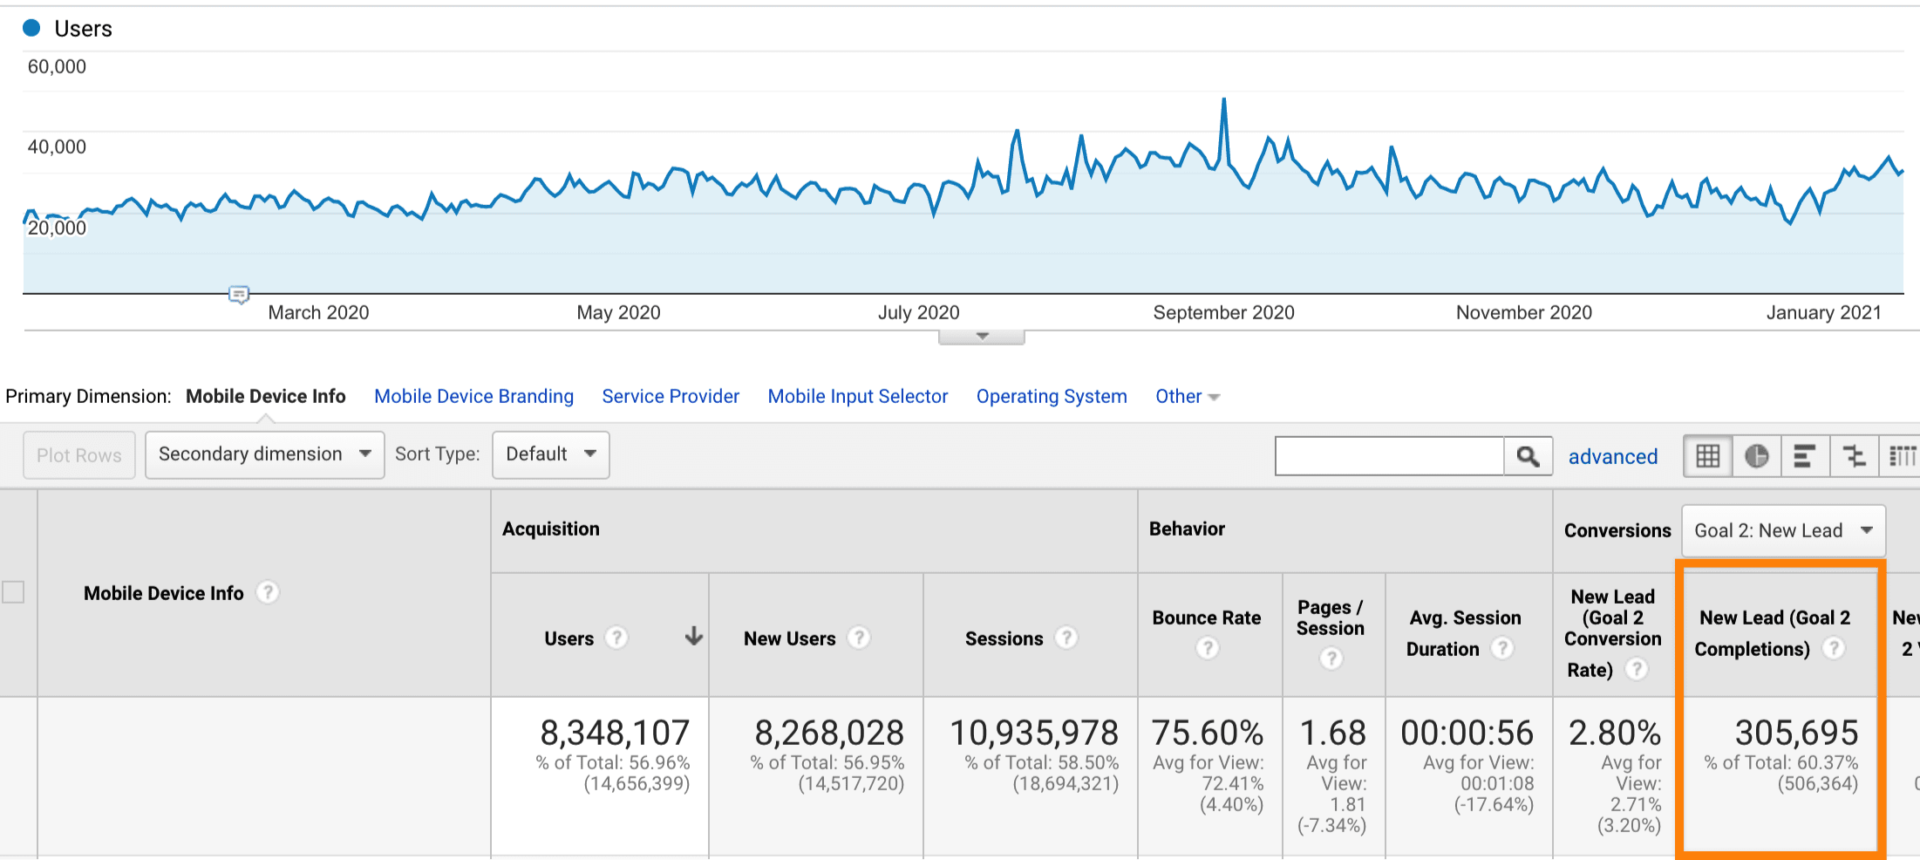Sort by Pages / Session column
Viewport: 1920px width, 860px height.
(1330, 618)
